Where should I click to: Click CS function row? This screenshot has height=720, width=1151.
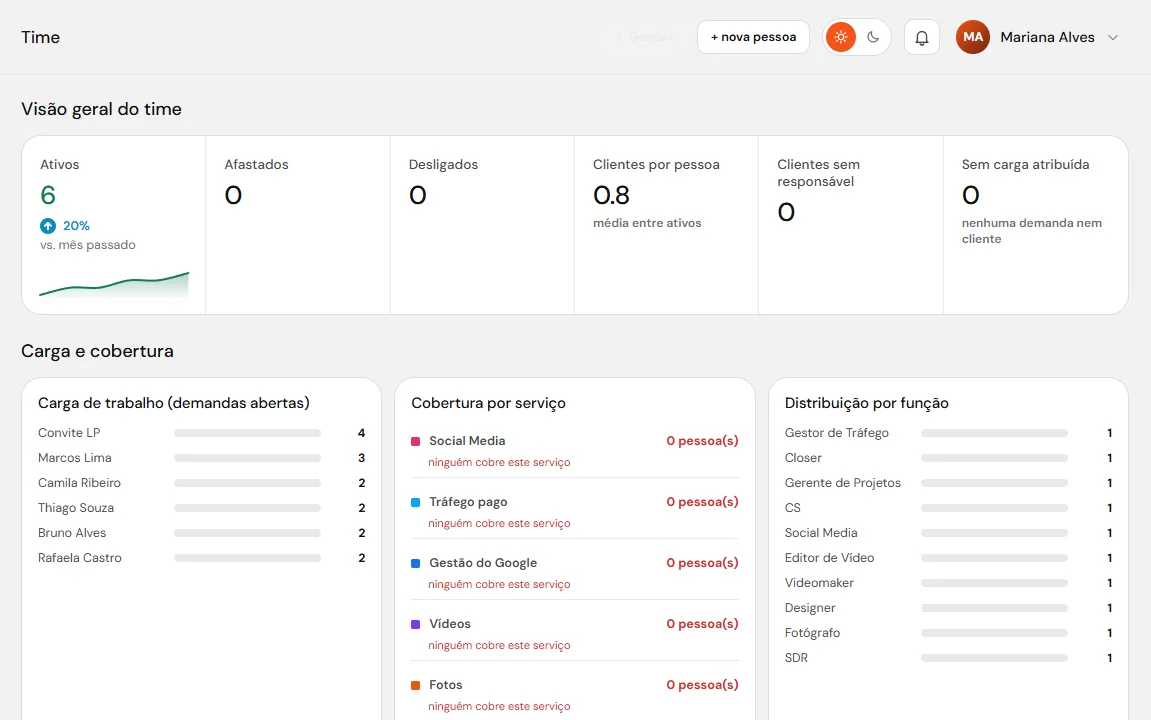(948, 508)
